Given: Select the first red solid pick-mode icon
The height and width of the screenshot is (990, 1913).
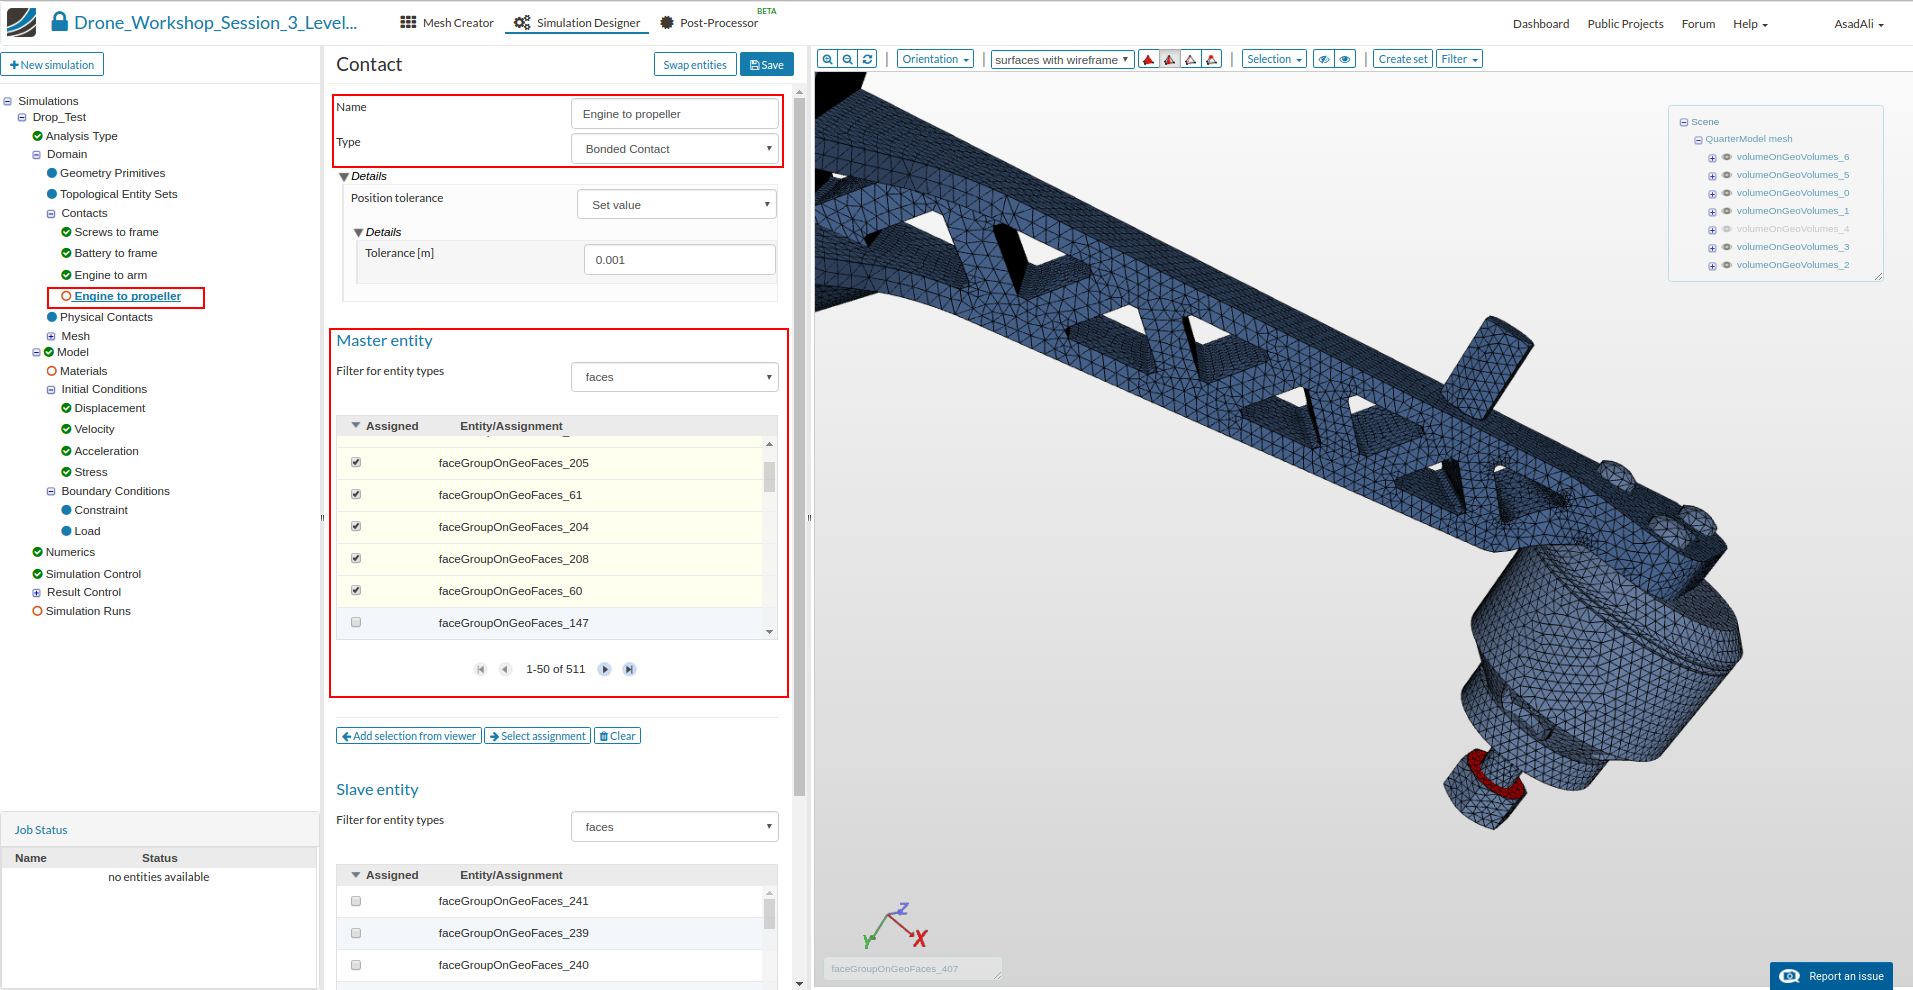Looking at the screenshot, I should [1149, 59].
